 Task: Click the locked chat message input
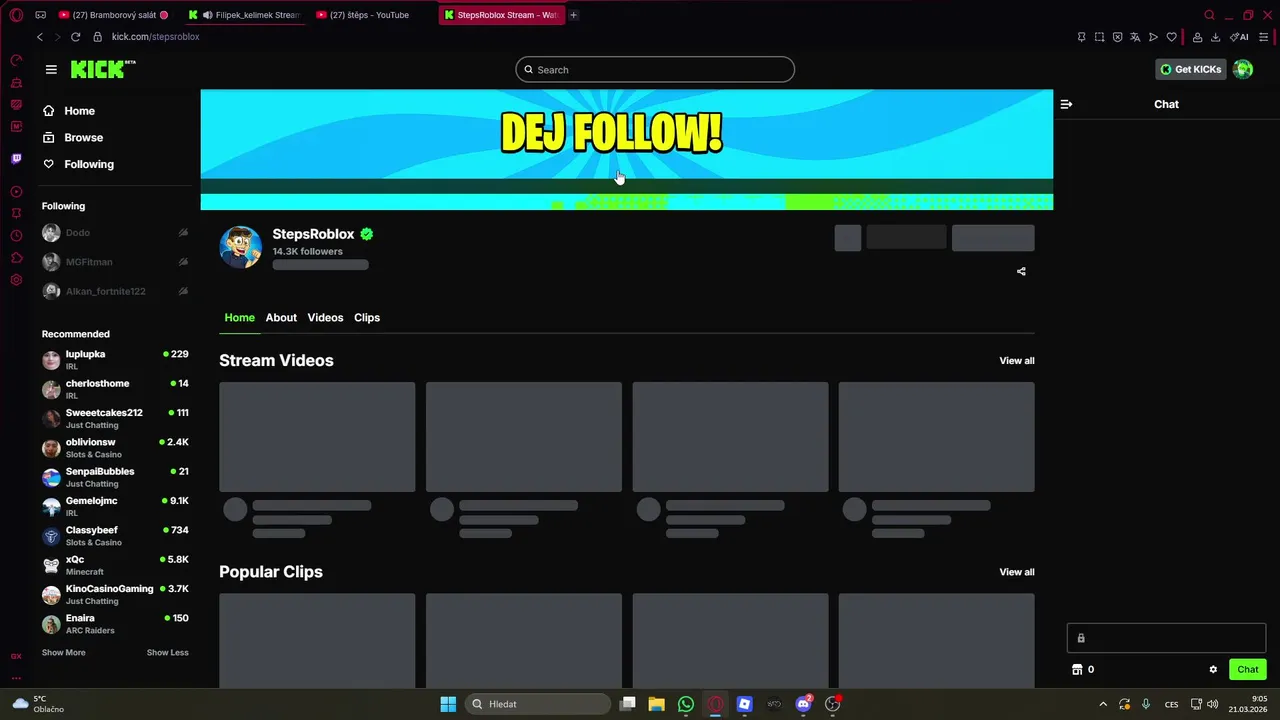tap(1166, 638)
